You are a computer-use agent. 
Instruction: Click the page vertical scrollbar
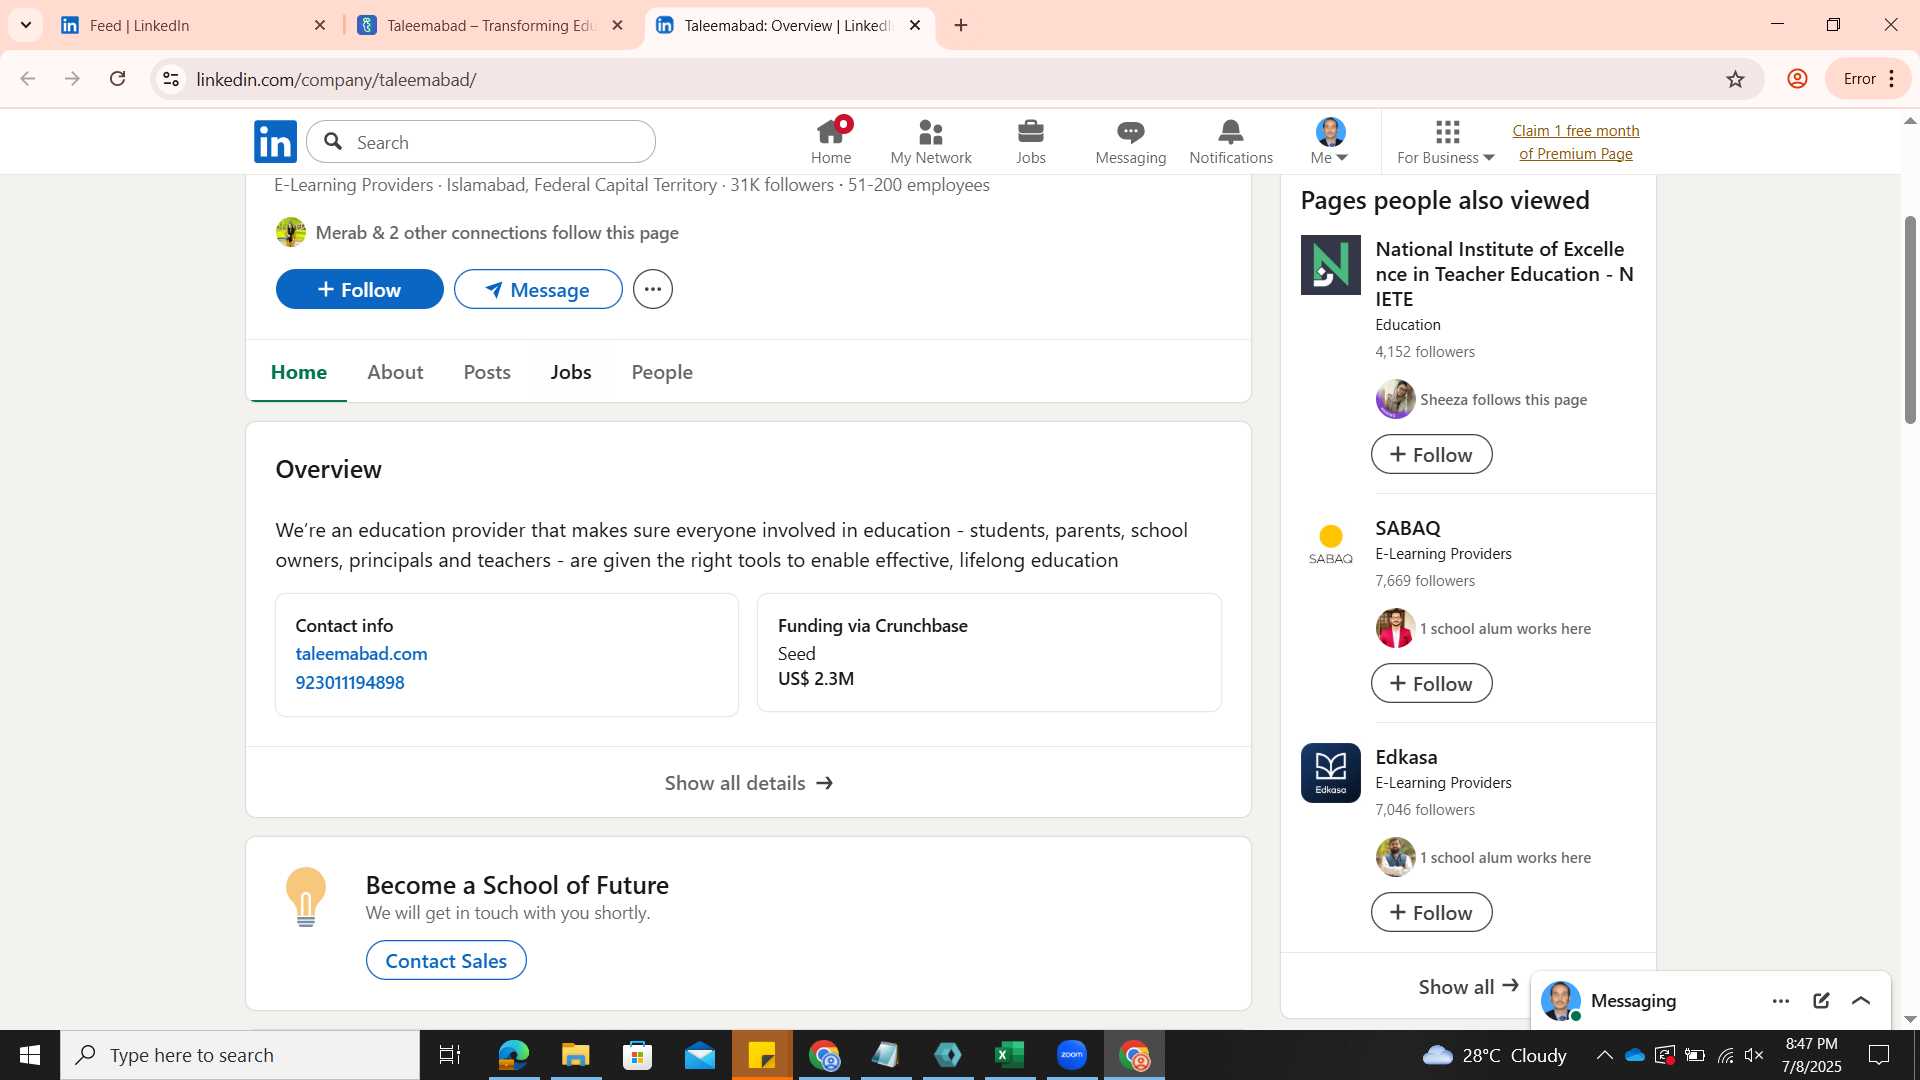pos(1910,320)
